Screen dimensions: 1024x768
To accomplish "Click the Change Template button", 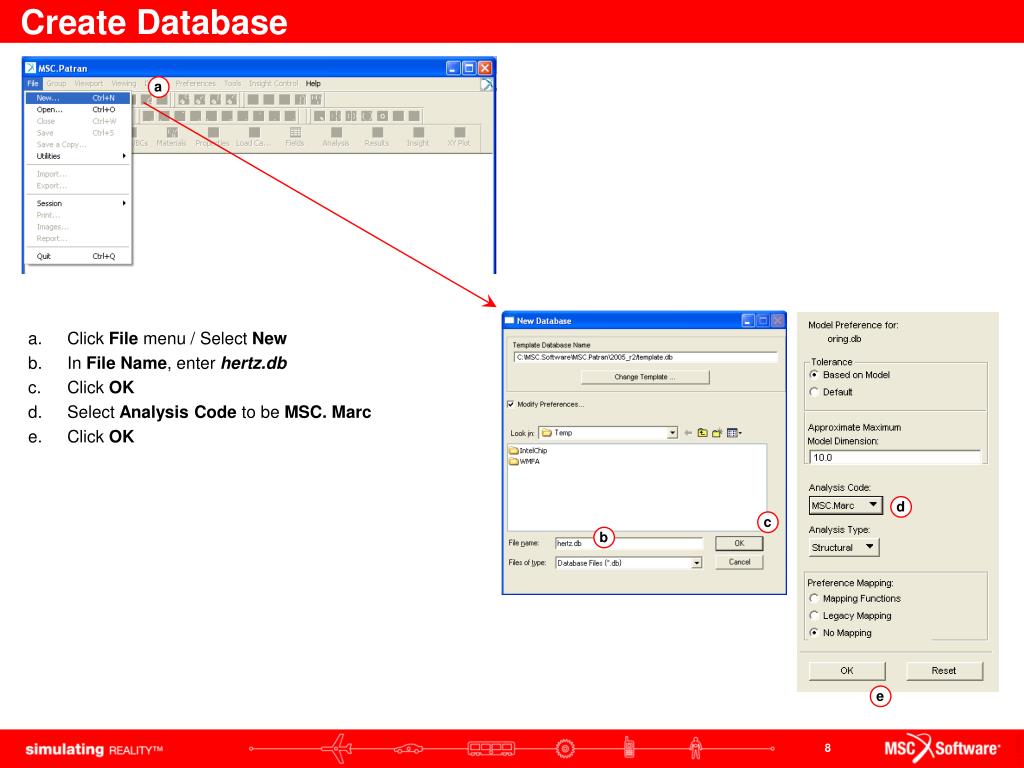I will pos(645,377).
